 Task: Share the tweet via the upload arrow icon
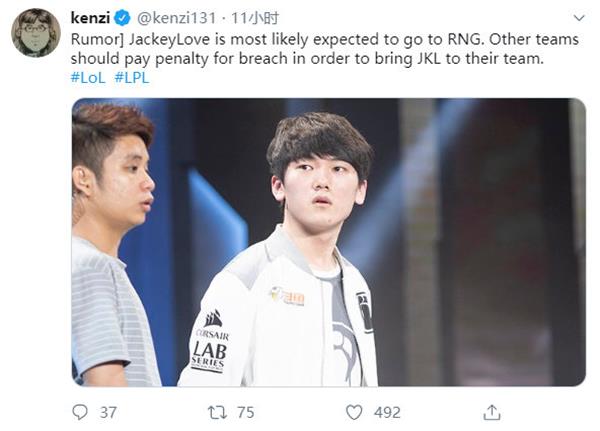point(492,412)
